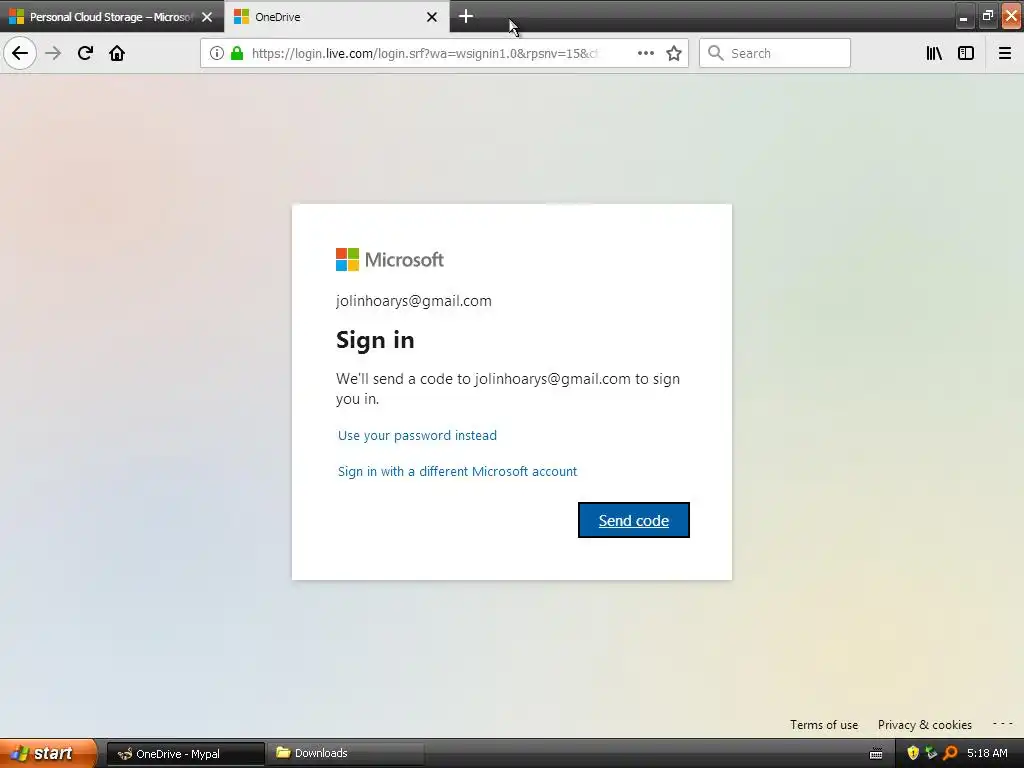1024x768 pixels.
Task: Click the 5:18 AM clock
Action: [x=987, y=753]
